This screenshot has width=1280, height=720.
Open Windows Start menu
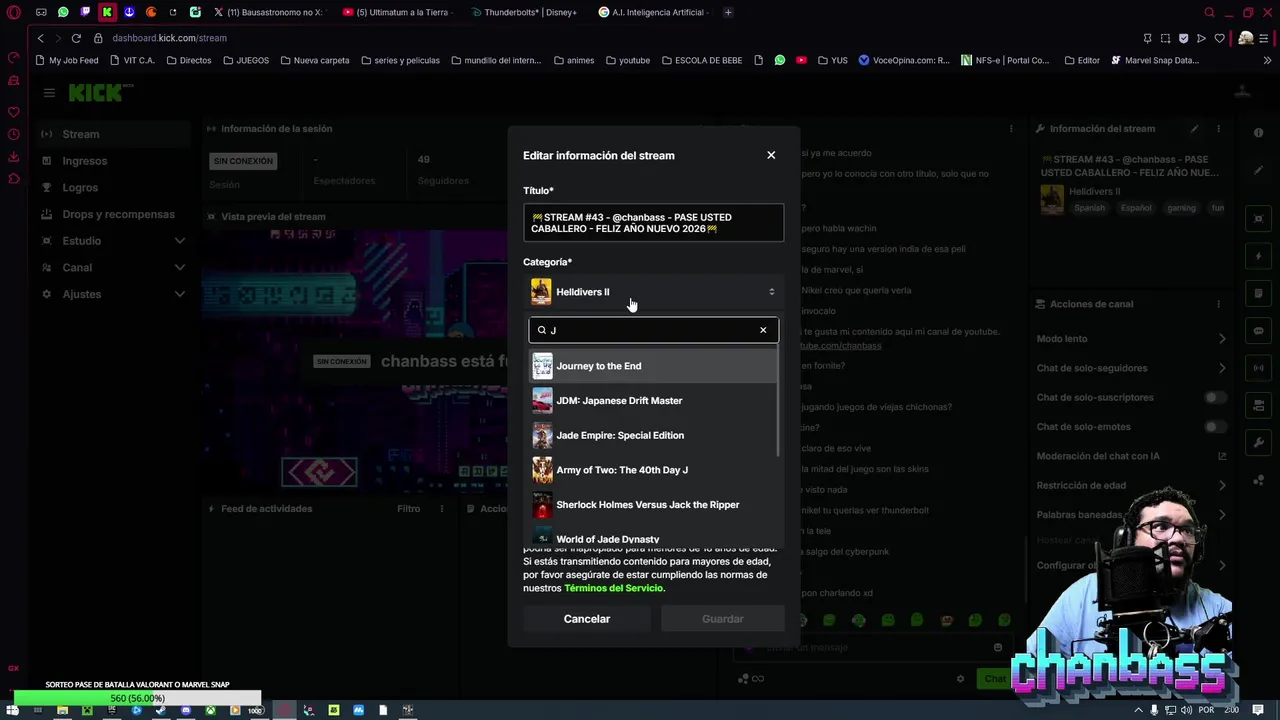pyautogui.click(x=13, y=710)
